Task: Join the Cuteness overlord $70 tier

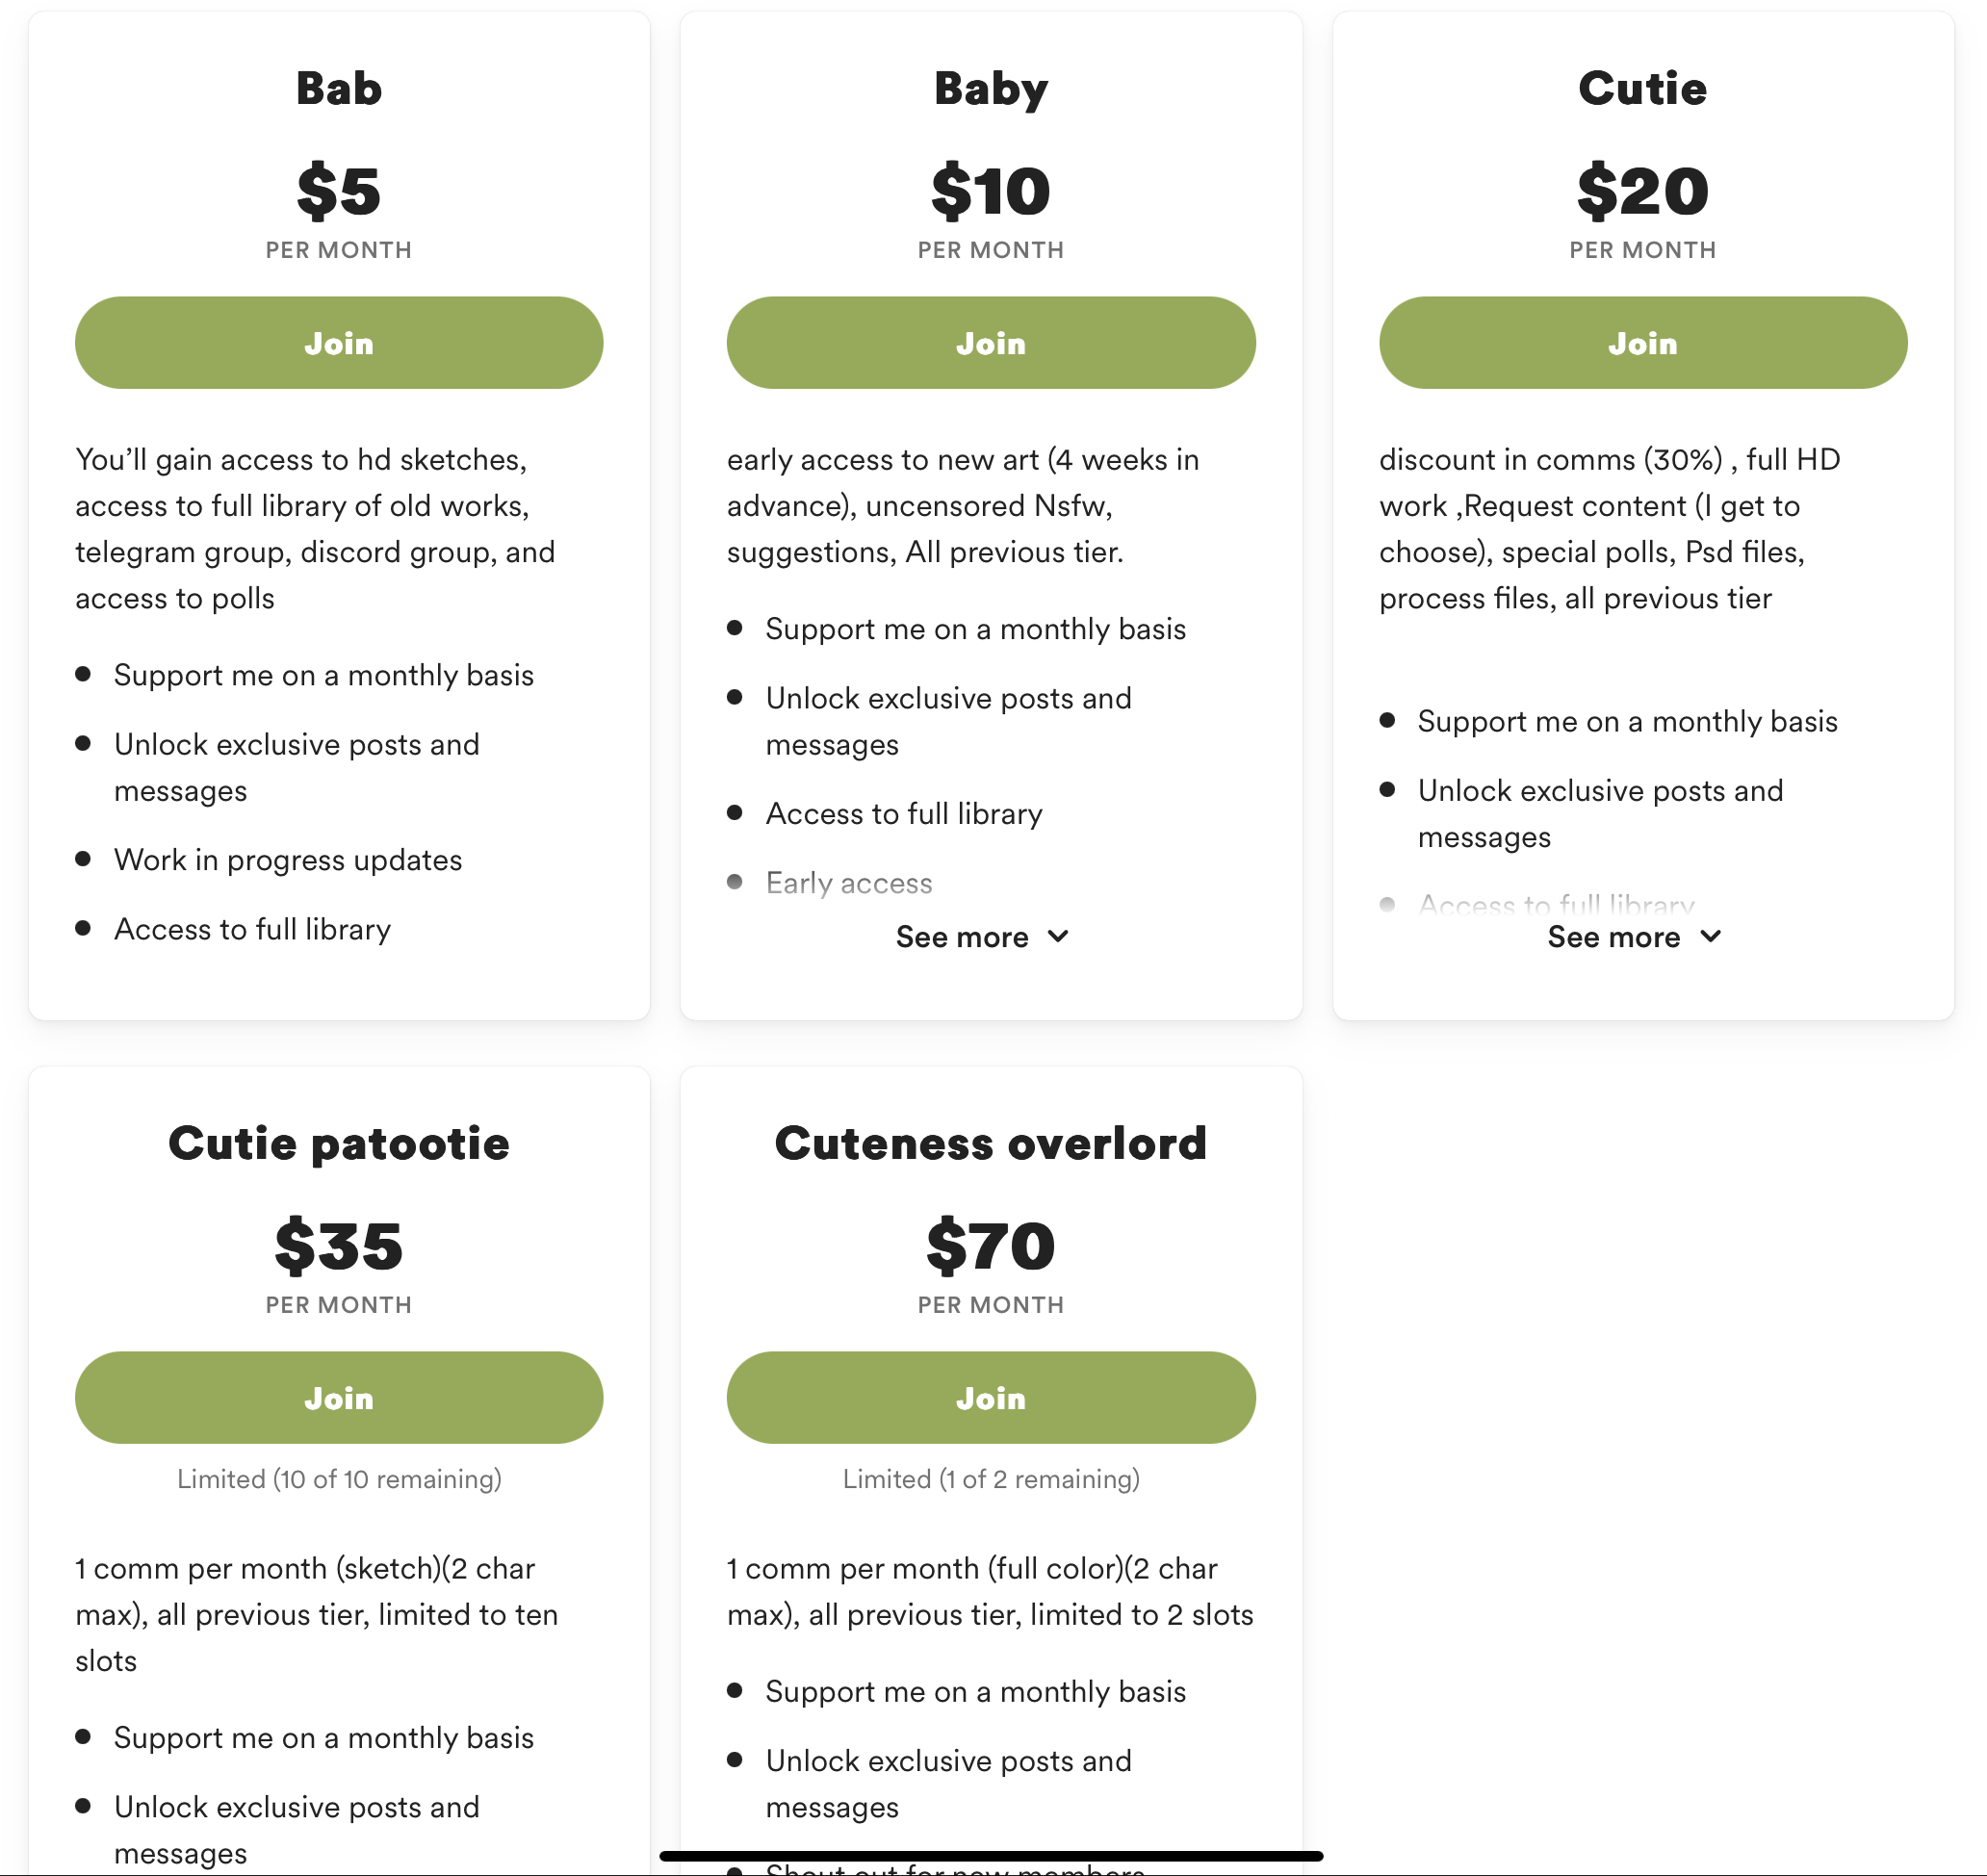Action: tap(990, 1397)
